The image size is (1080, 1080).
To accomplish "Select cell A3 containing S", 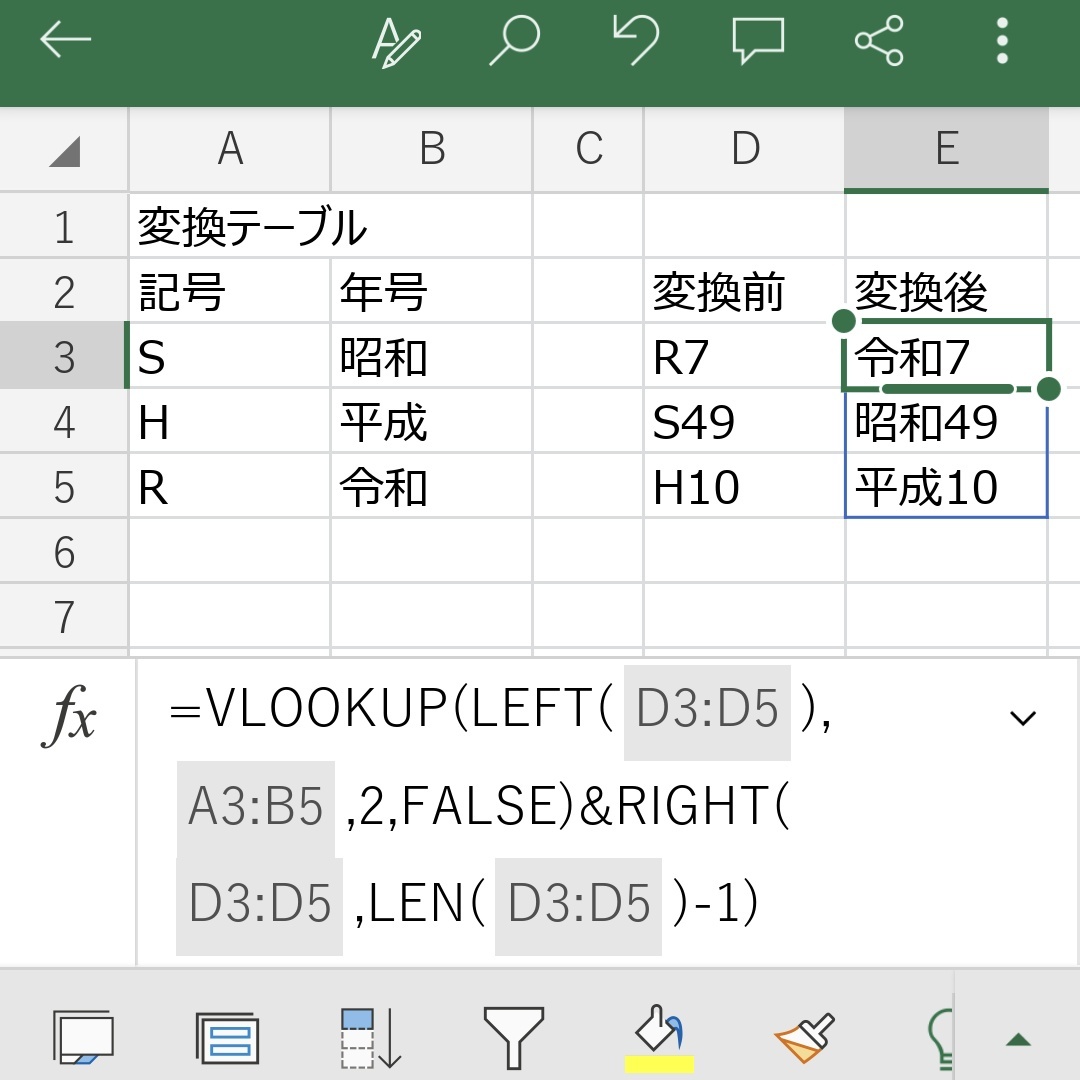I will click(x=230, y=356).
